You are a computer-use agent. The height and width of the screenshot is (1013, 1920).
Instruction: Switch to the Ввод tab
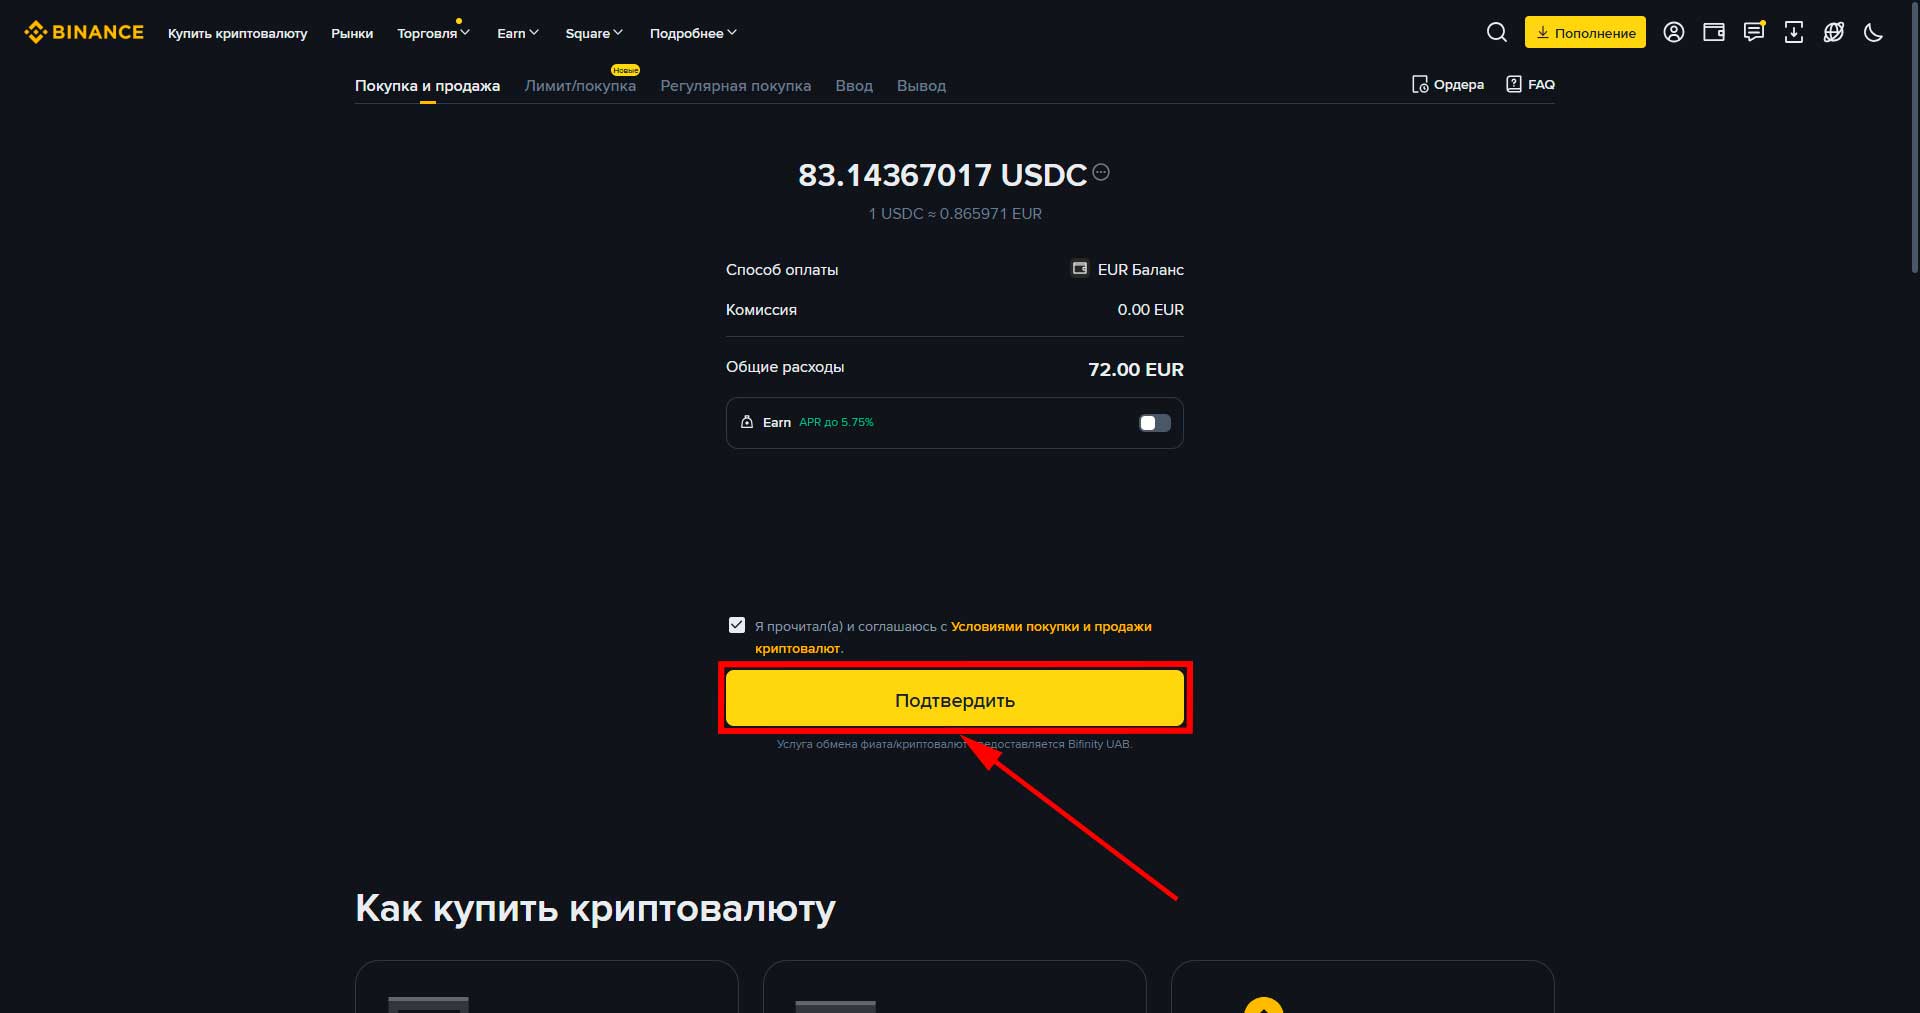(854, 85)
